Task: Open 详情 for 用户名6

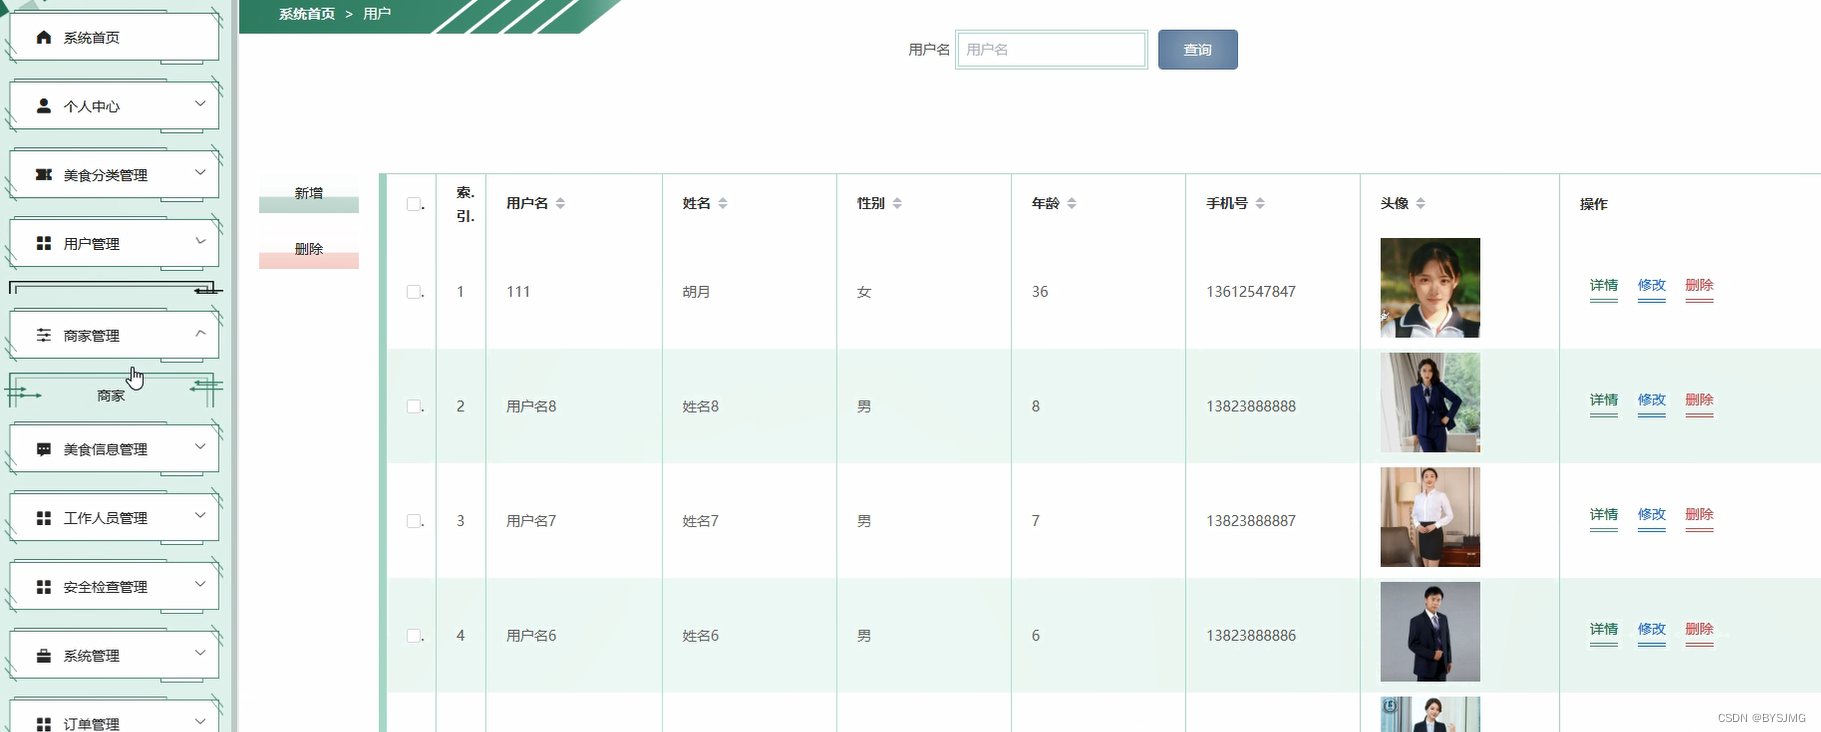Action: 1603,631
